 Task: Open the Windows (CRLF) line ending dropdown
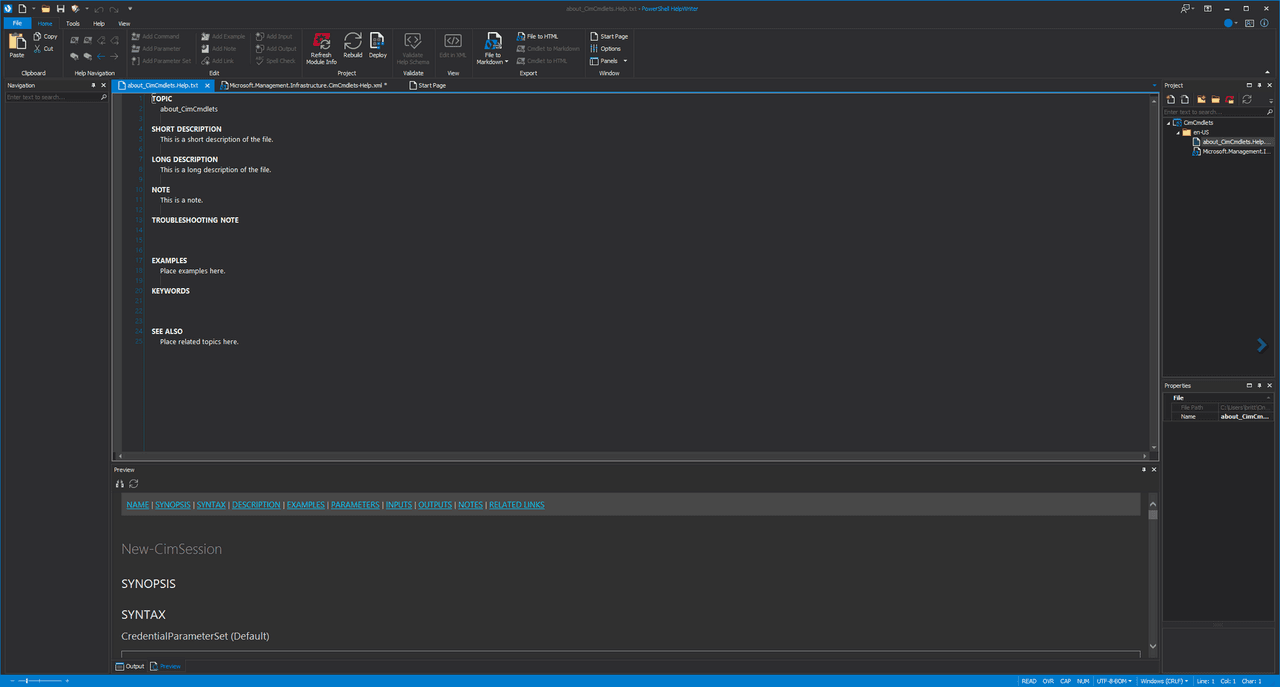click(1165, 681)
